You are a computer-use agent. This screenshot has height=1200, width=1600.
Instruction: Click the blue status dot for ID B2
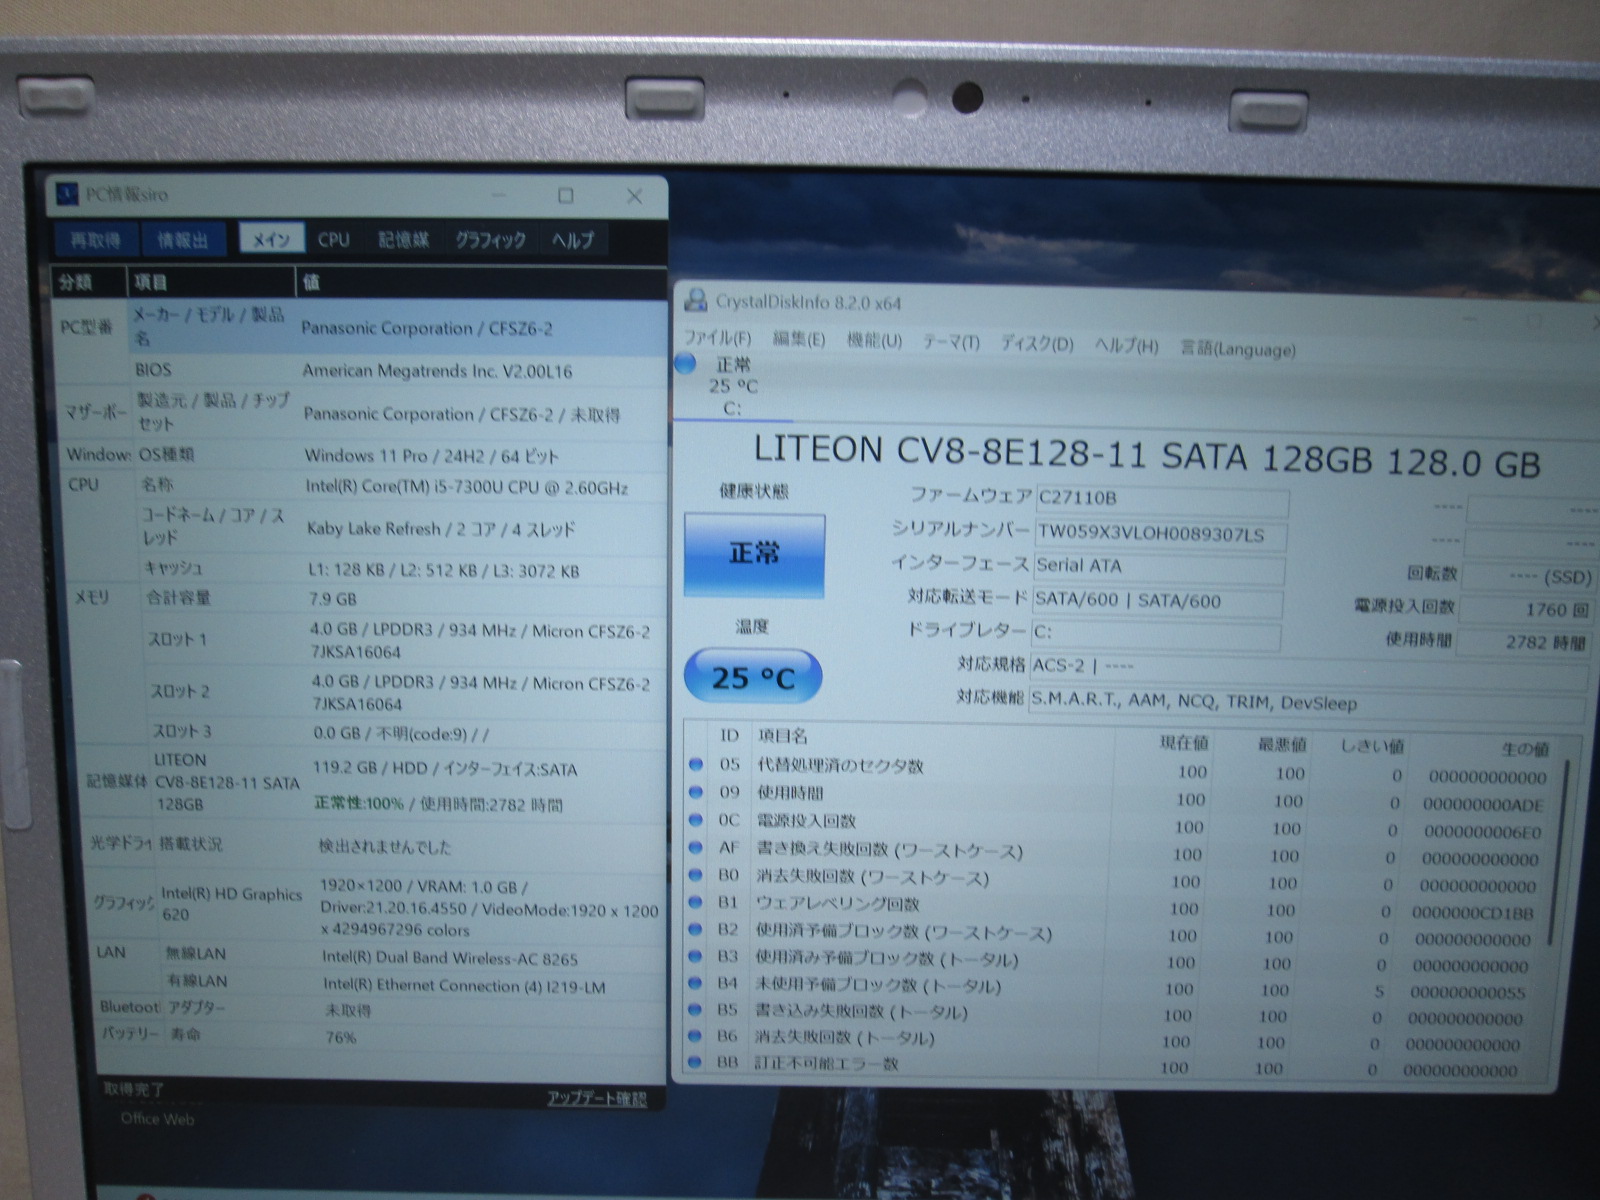click(x=696, y=930)
